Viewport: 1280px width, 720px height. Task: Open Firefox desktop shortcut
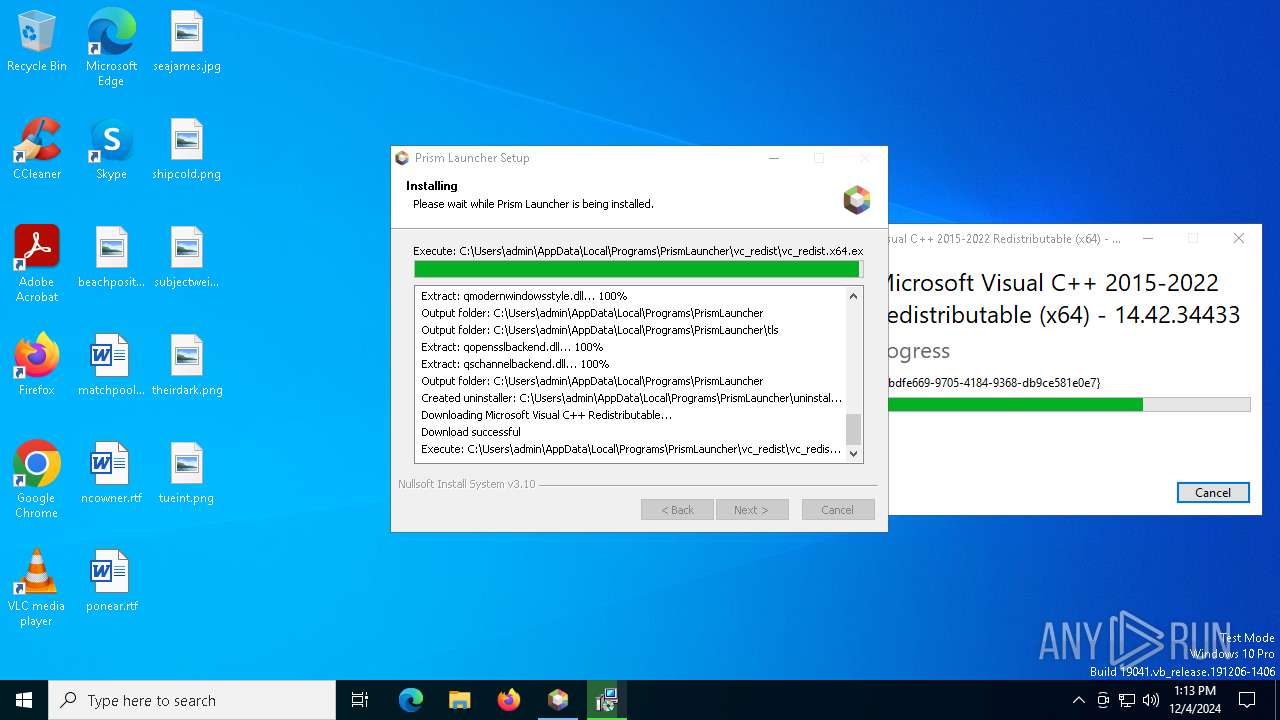tap(37, 365)
